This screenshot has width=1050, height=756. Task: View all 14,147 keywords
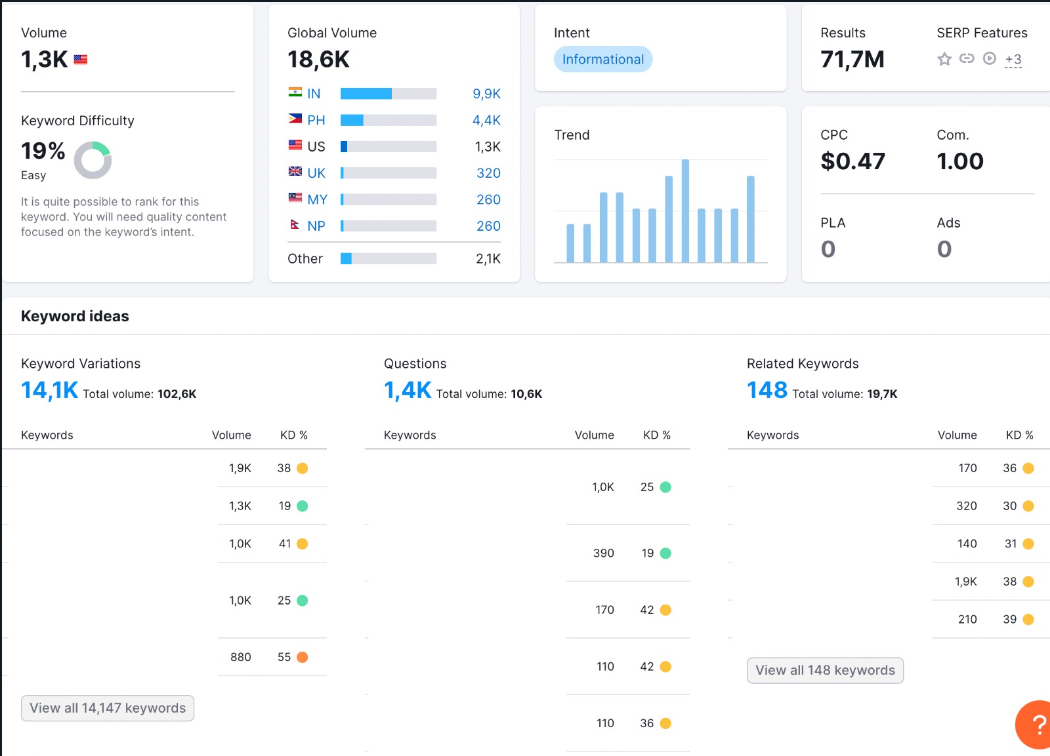[108, 708]
